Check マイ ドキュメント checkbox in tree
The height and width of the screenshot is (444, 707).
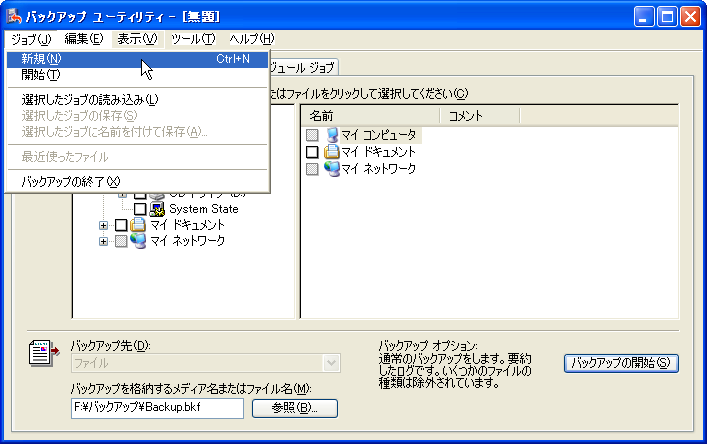121,225
